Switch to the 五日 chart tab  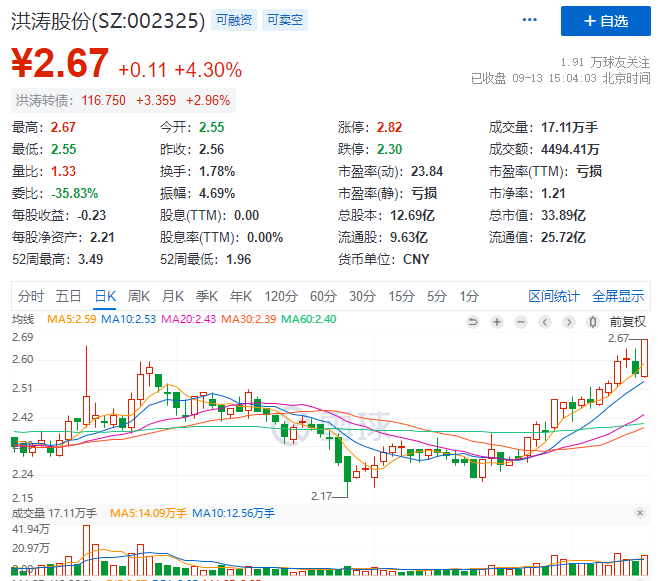click(x=68, y=296)
